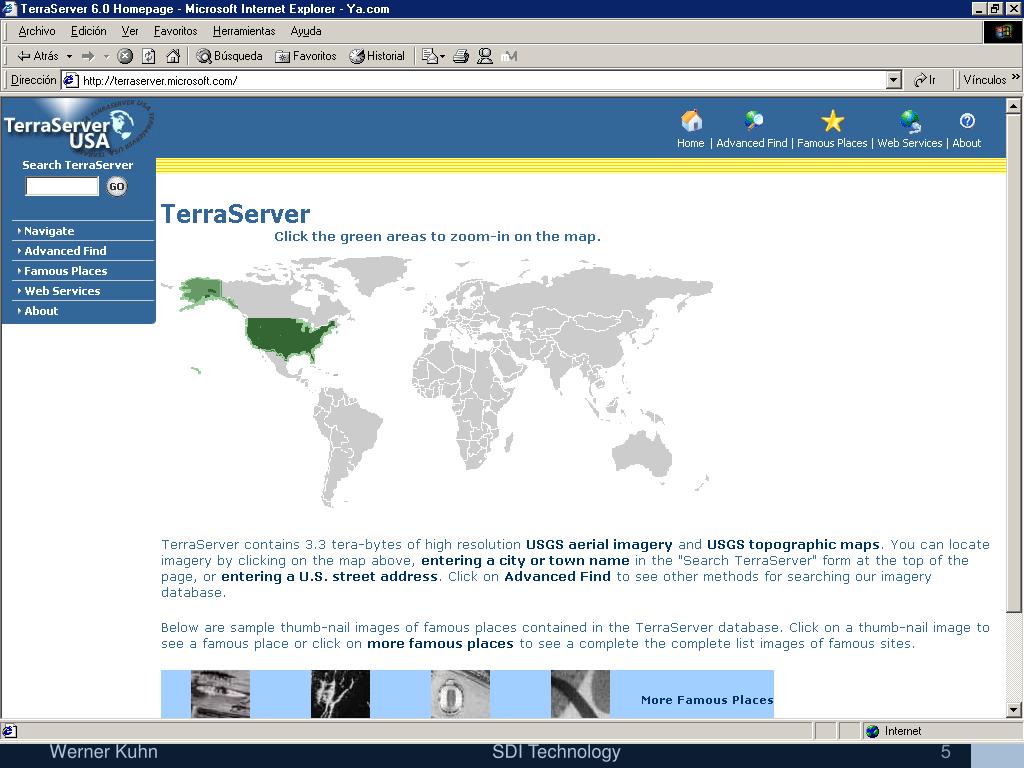Click the Dirección address label
The height and width of the screenshot is (768, 1024).
coord(33,80)
